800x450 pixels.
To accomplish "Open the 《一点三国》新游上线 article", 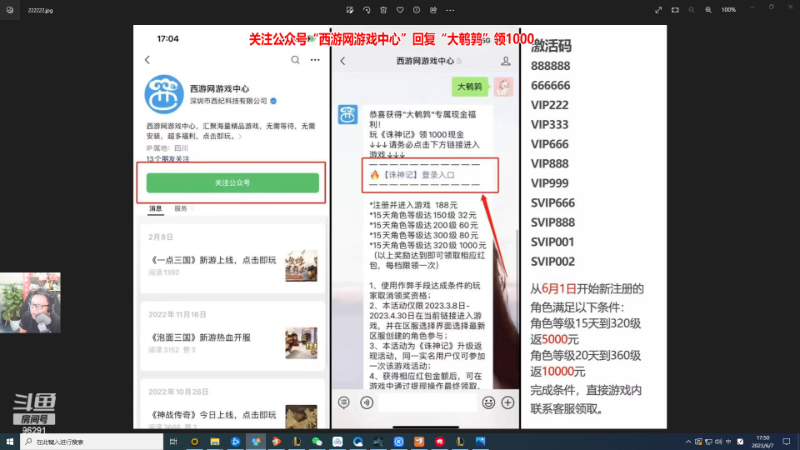I will click(x=233, y=259).
